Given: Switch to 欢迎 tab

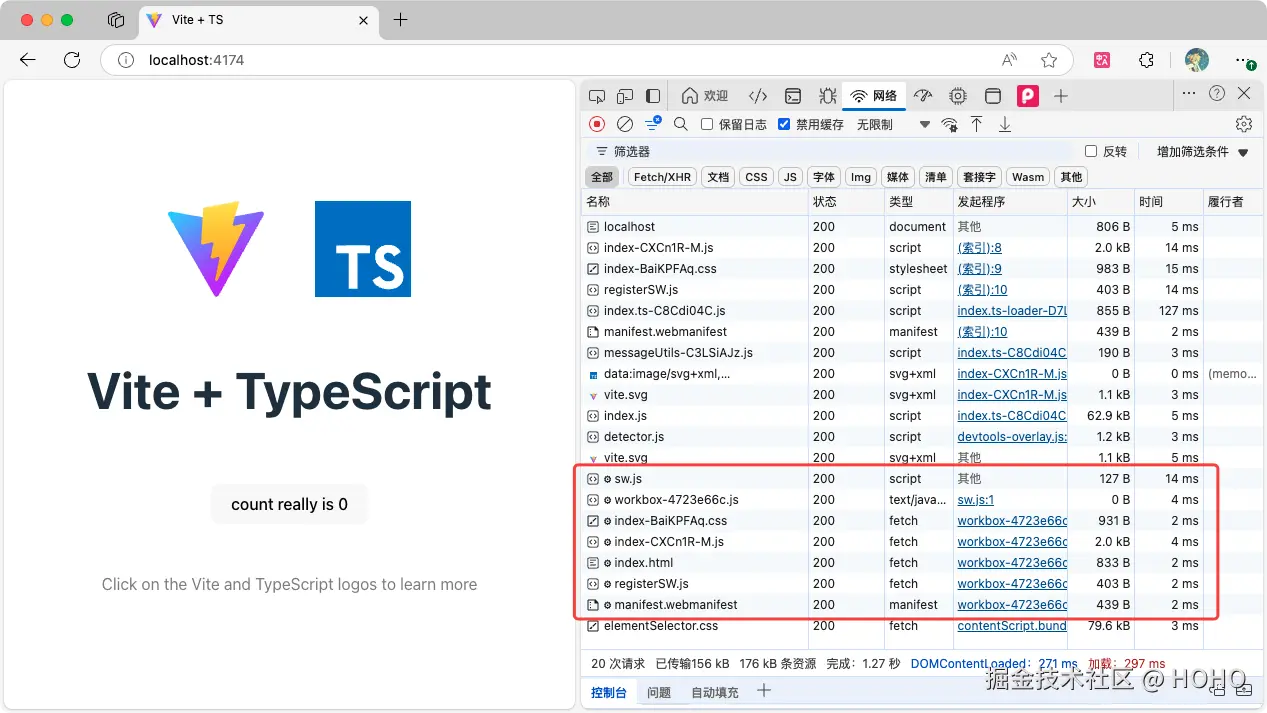Looking at the screenshot, I should tap(705, 96).
